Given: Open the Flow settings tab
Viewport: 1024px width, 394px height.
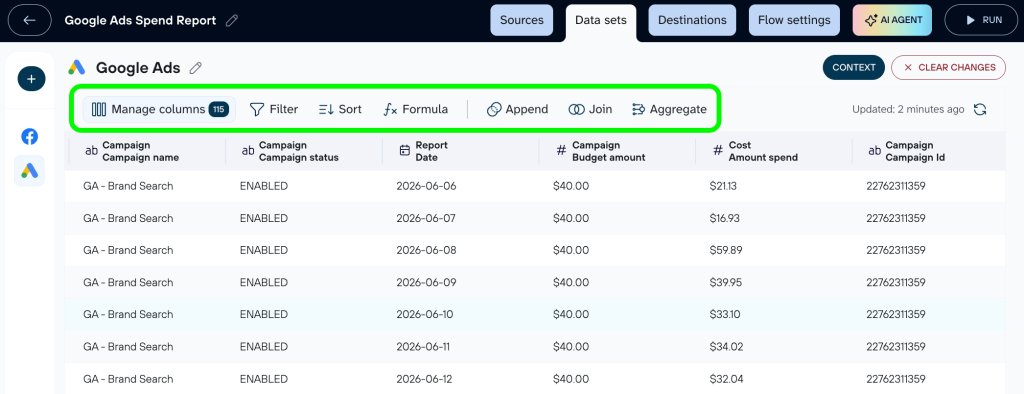Looking at the screenshot, I should [794, 20].
